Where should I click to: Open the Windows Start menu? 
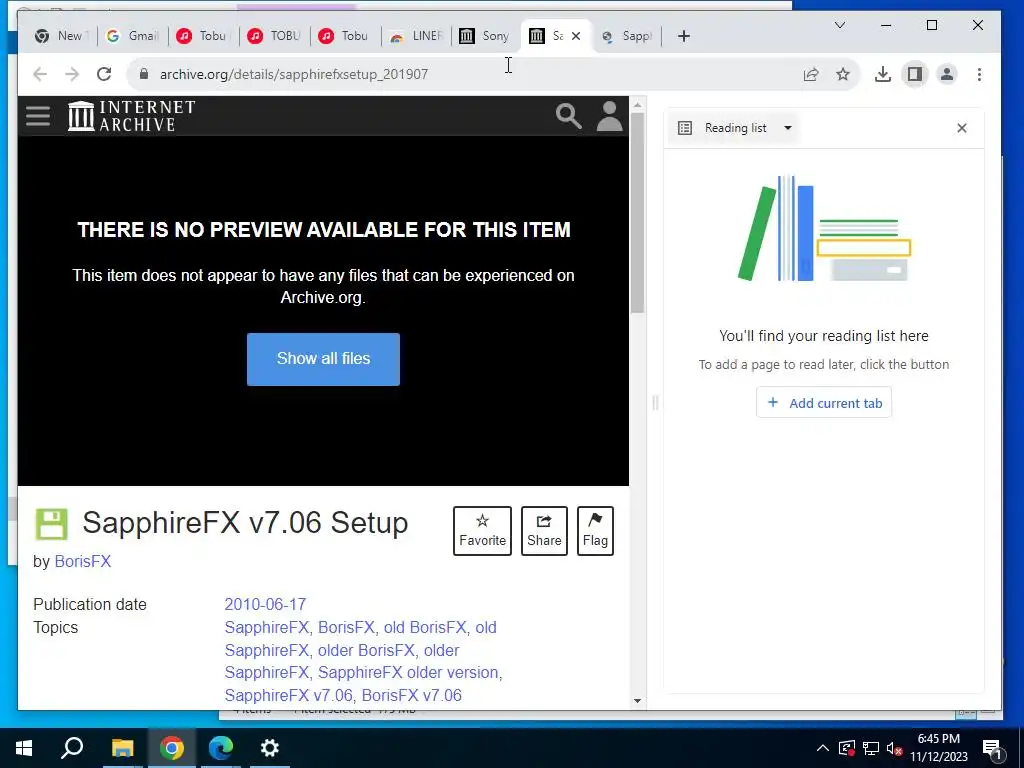(24, 748)
